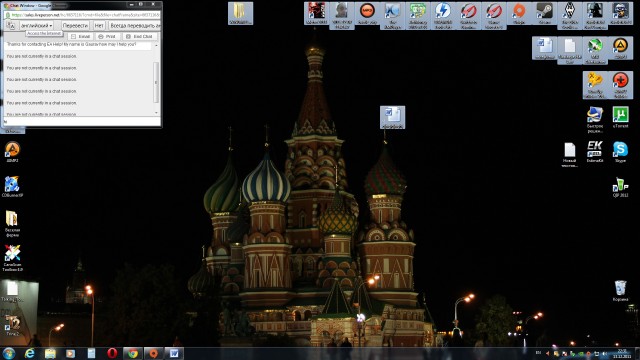The image size is (640, 360).
Task: Click the chat transcript scroll-down arrow
Action: tap(156, 113)
